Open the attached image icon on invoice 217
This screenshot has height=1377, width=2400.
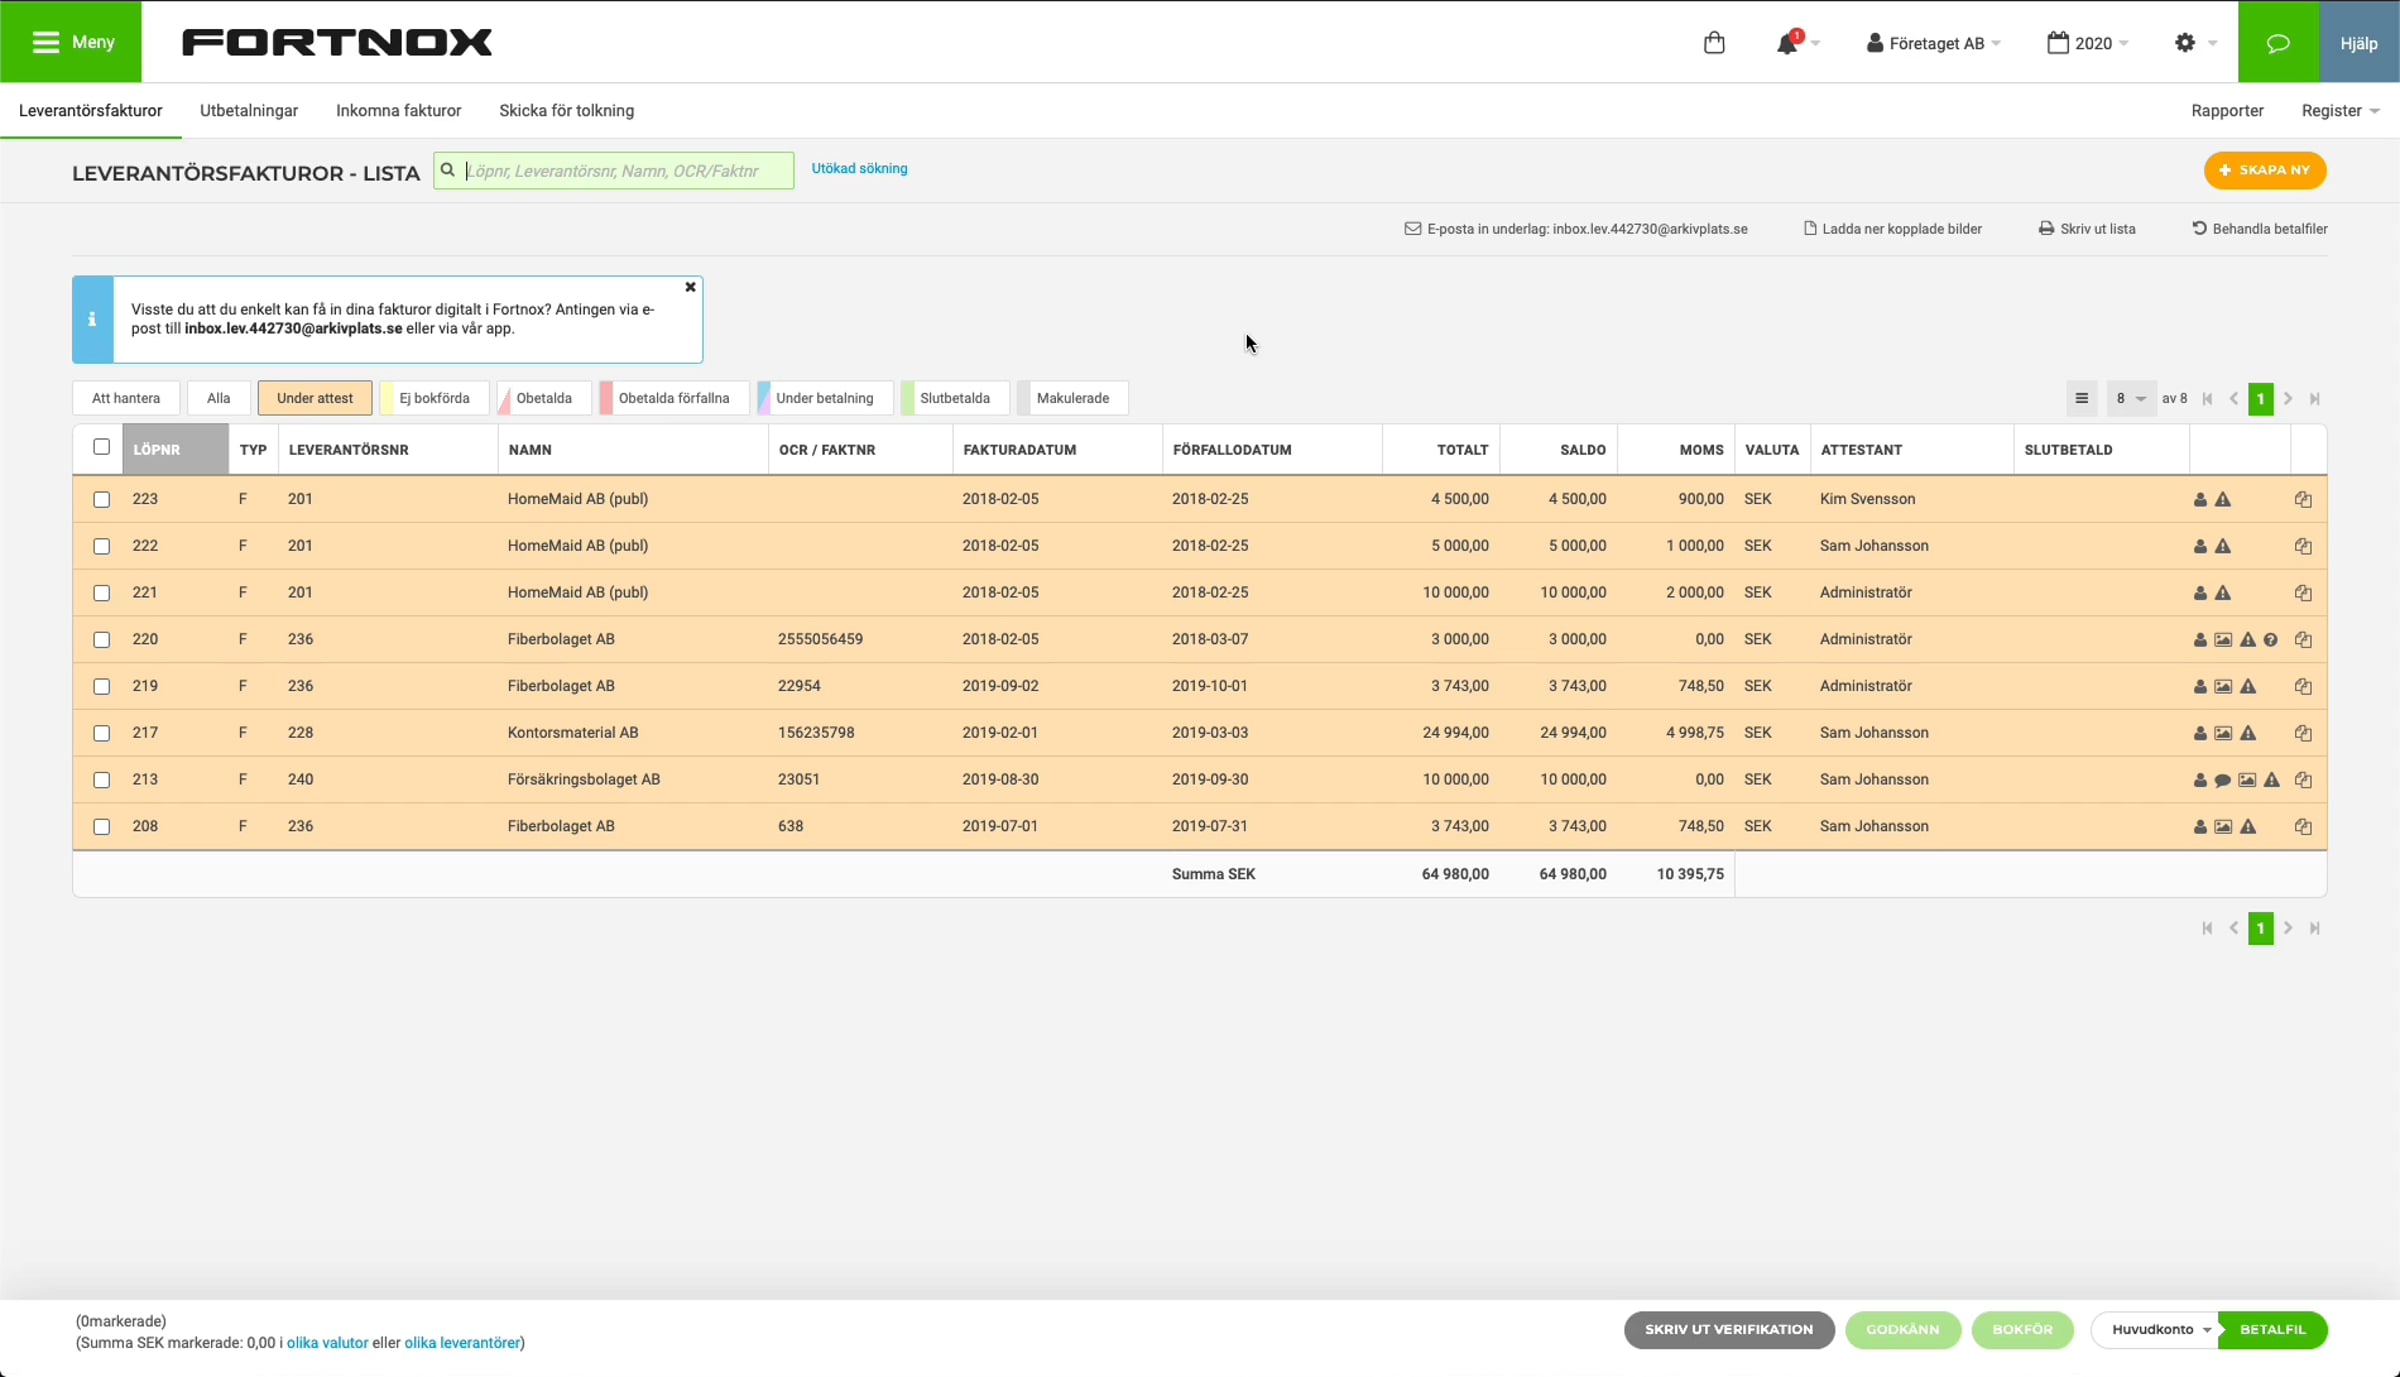click(x=2223, y=733)
